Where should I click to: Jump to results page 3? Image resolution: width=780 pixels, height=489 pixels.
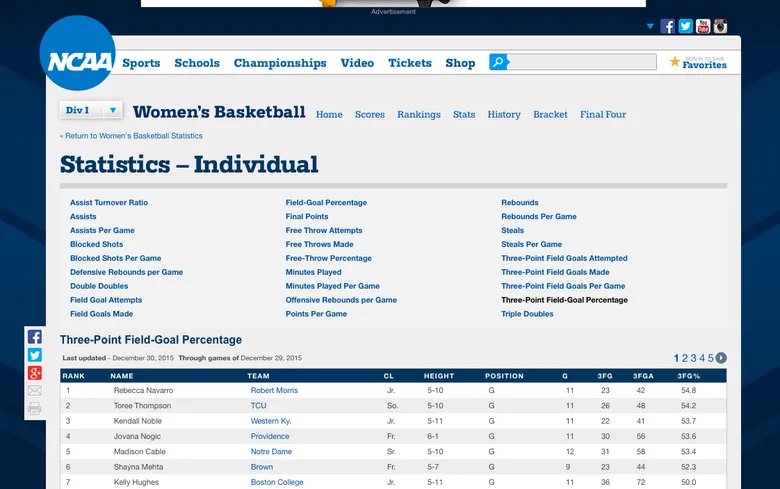(693, 358)
